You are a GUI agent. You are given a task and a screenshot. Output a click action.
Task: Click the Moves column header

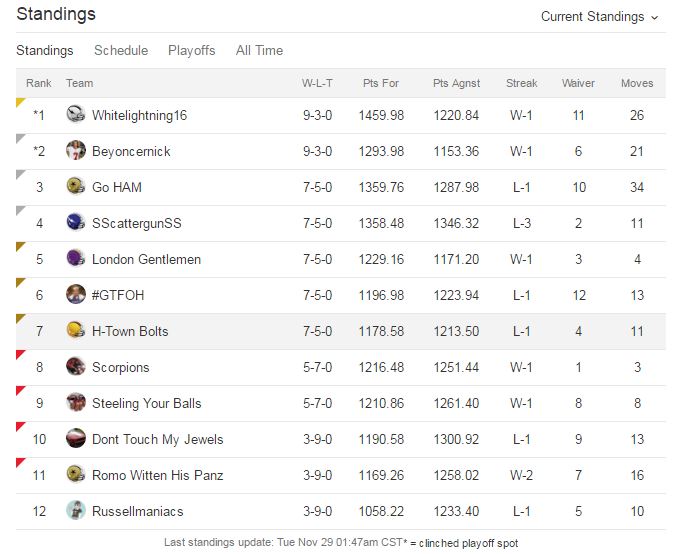click(636, 83)
